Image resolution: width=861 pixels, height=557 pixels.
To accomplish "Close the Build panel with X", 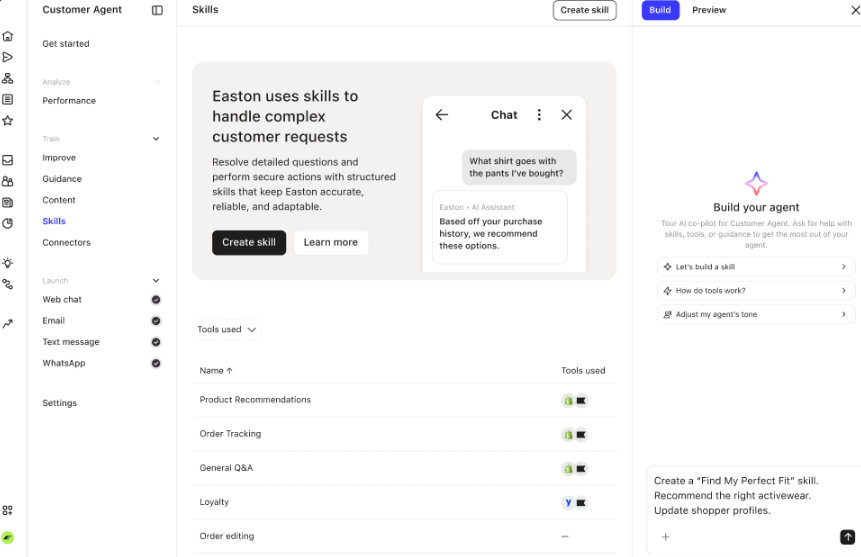I will point(855,10).
